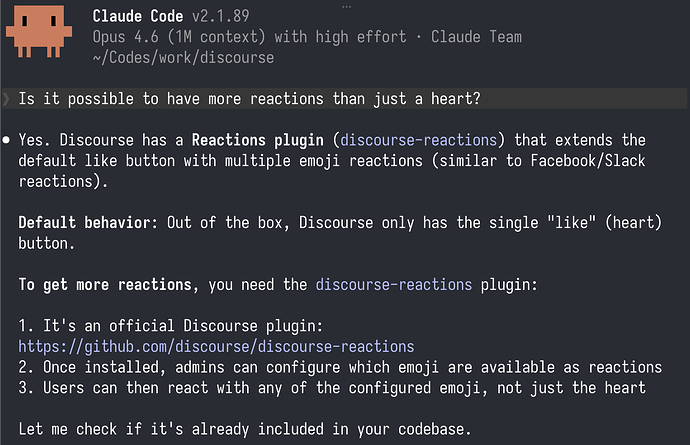Click the prompt chevron before the question
Image resolution: width=690 pixels, height=445 pixels.
(x=6, y=97)
